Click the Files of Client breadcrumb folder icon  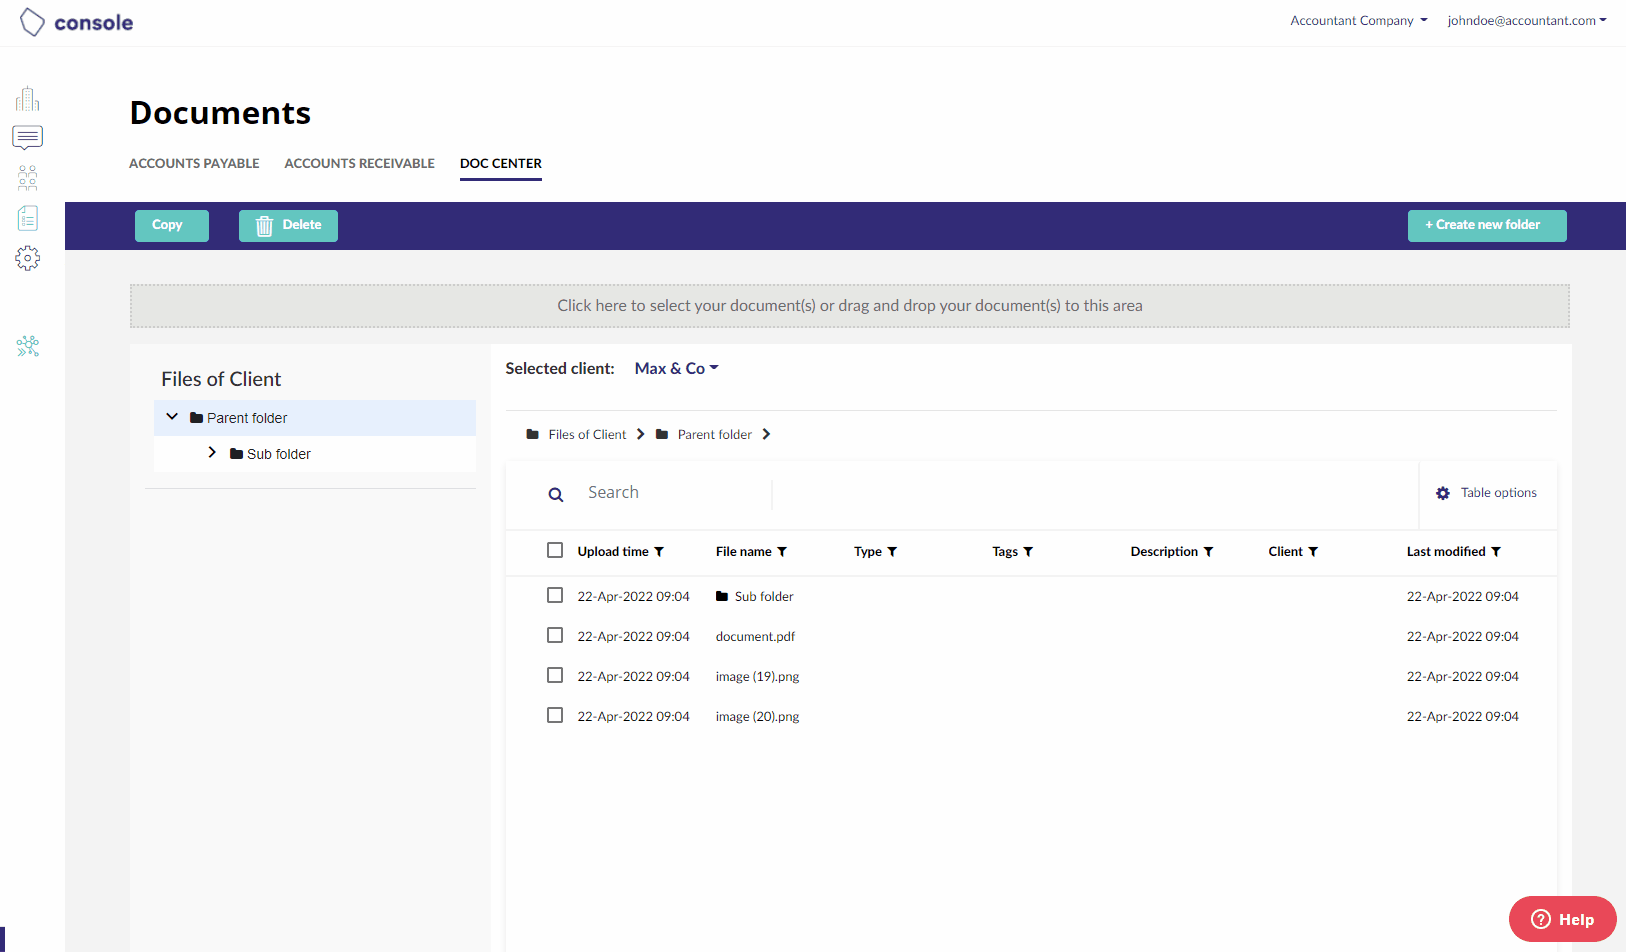click(533, 434)
